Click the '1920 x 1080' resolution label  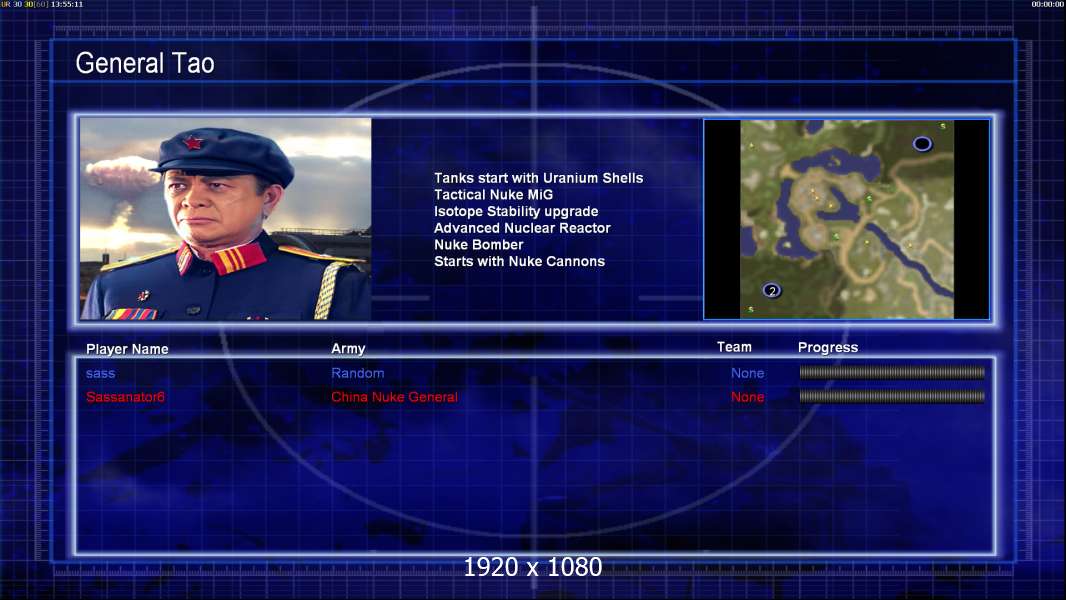pos(533,567)
